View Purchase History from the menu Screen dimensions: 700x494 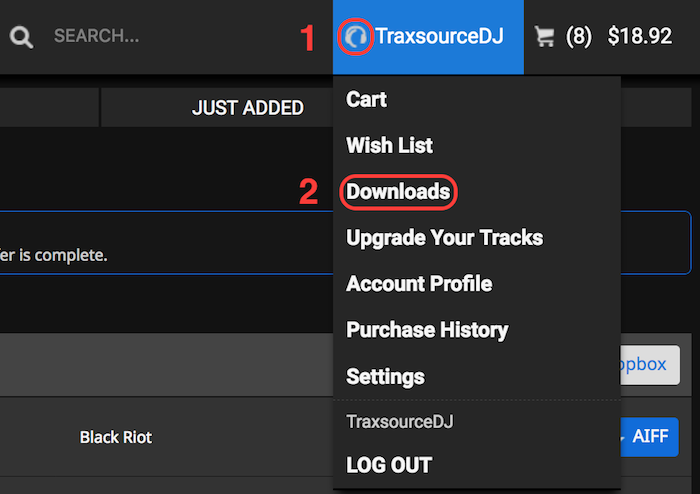click(x=427, y=330)
